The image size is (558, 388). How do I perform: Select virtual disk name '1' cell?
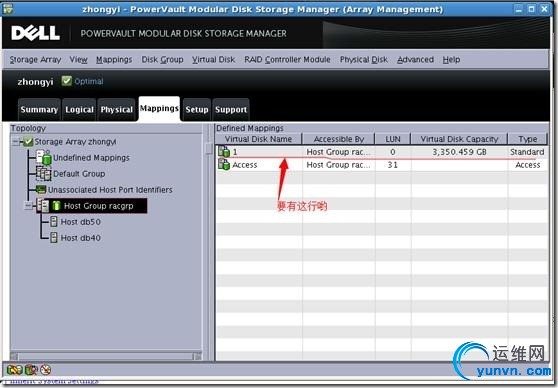click(x=235, y=152)
